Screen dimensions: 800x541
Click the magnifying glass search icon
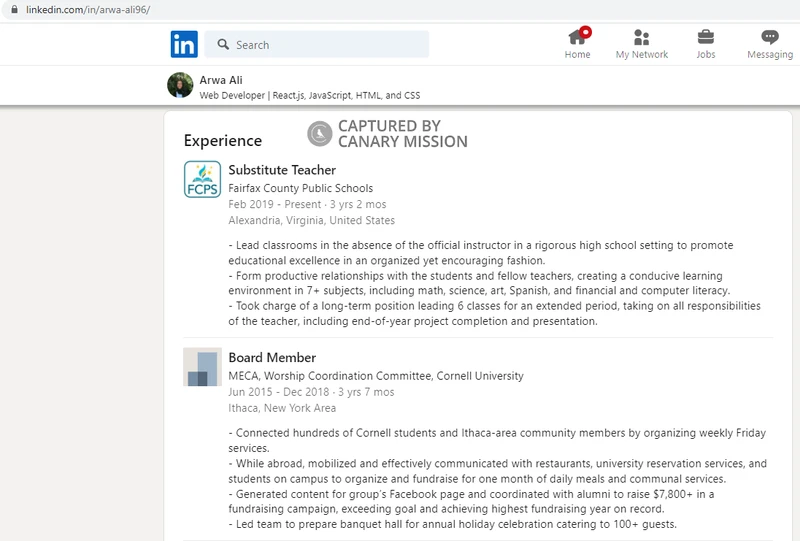(223, 44)
